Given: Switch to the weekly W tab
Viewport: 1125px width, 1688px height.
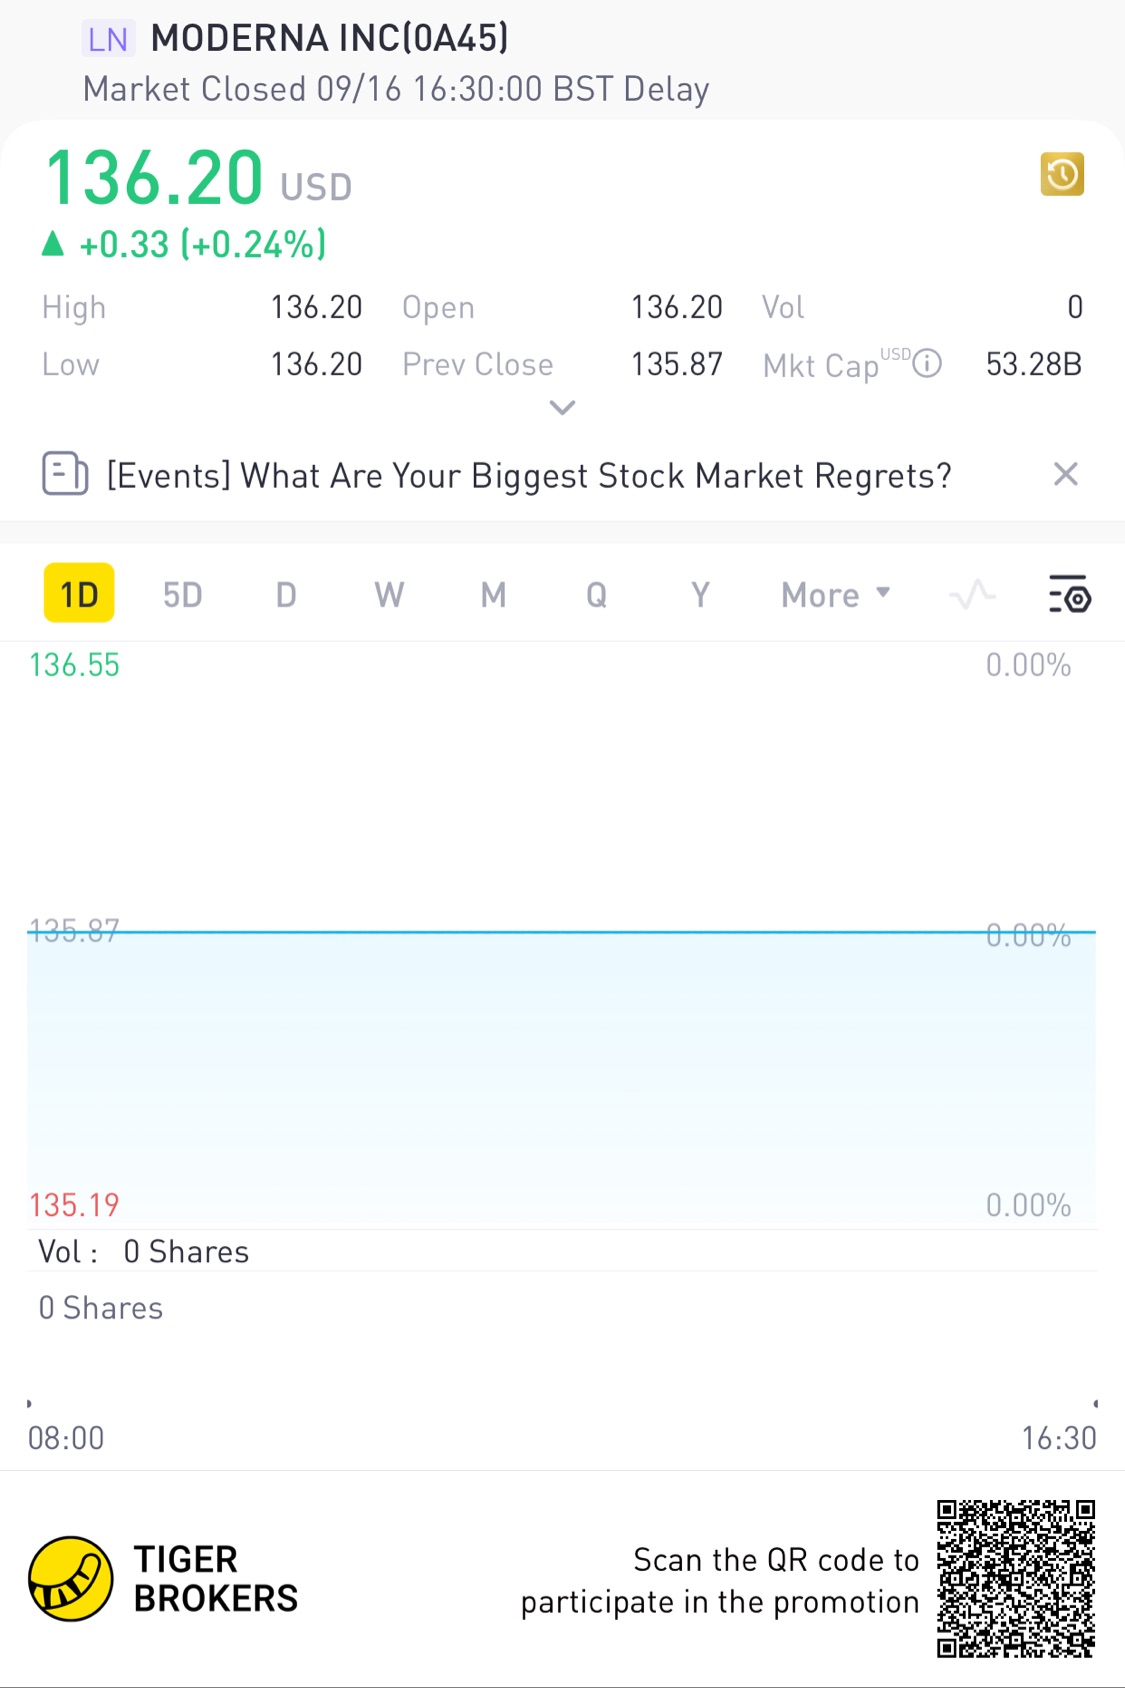Looking at the screenshot, I should point(389,595).
